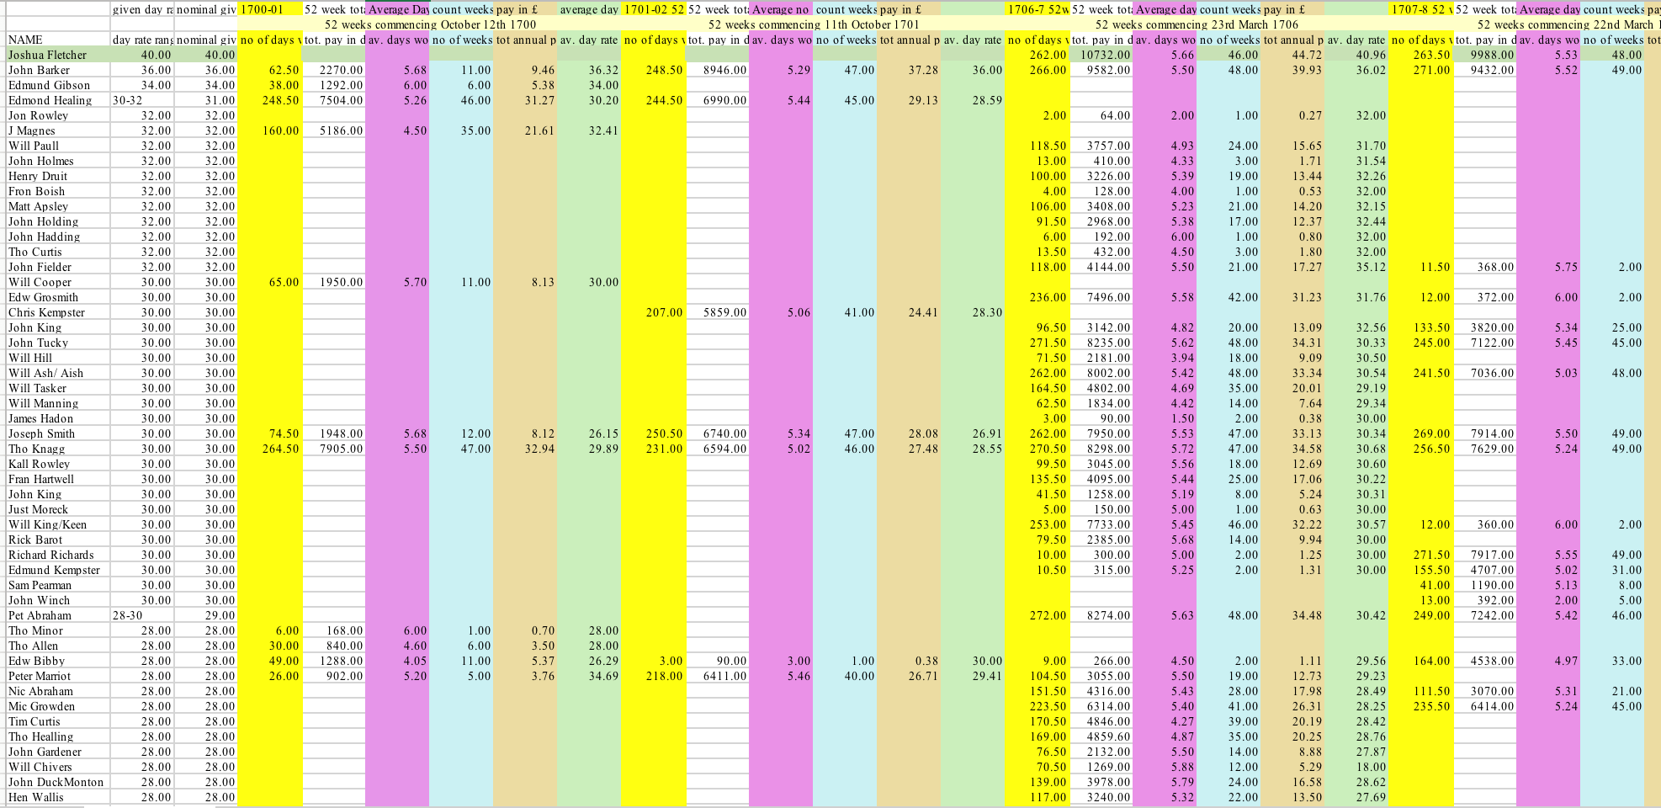This screenshot has height=808, width=1661.
Task: Select the Will Ash/ Aish name cell
Action: coord(46,373)
